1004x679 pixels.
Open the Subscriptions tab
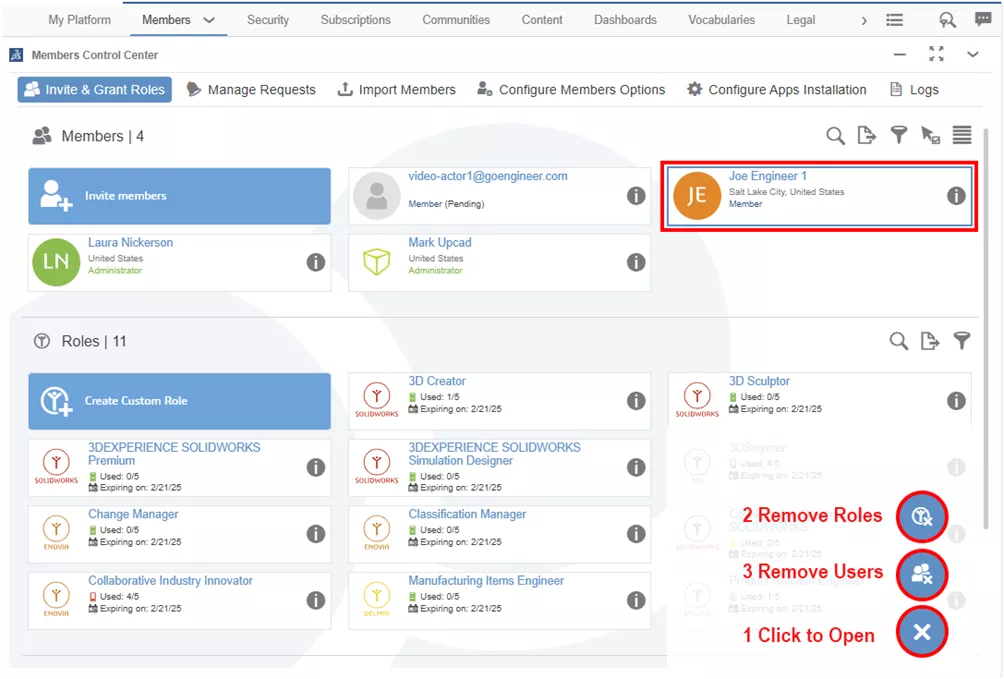pyautogui.click(x=355, y=20)
